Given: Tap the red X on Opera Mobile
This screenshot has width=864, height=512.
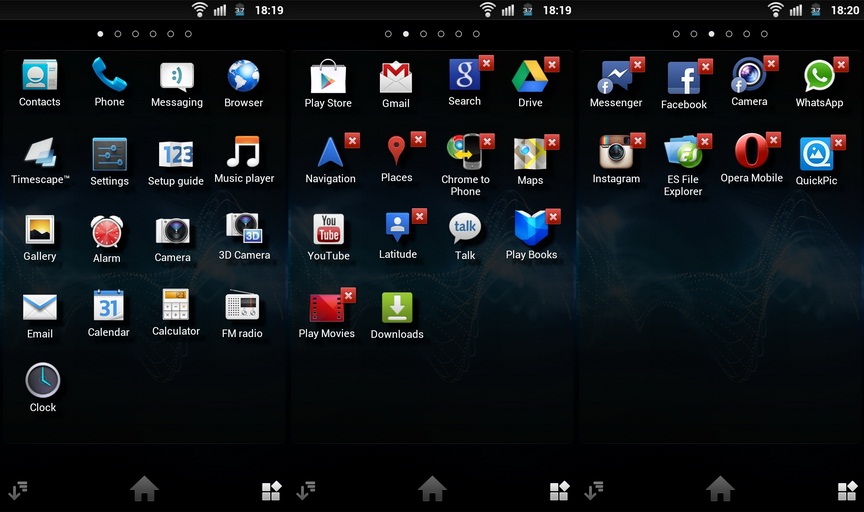Looking at the screenshot, I should tap(774, 139).
